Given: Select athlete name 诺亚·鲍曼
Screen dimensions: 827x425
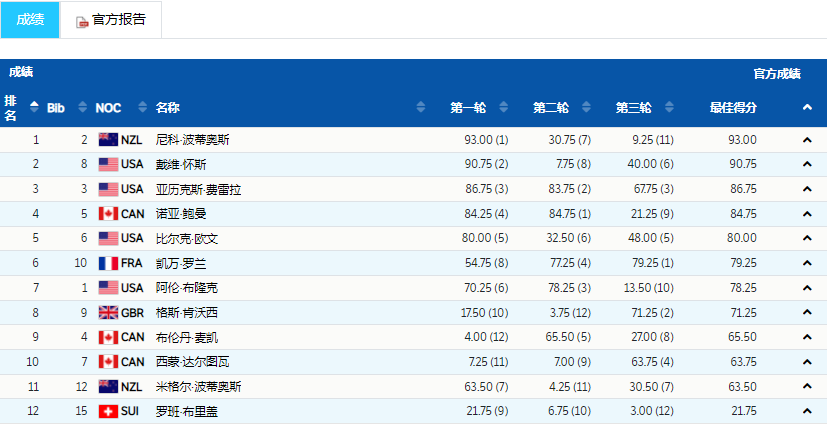Looking at the screenshot, I should tap(181, 214).
